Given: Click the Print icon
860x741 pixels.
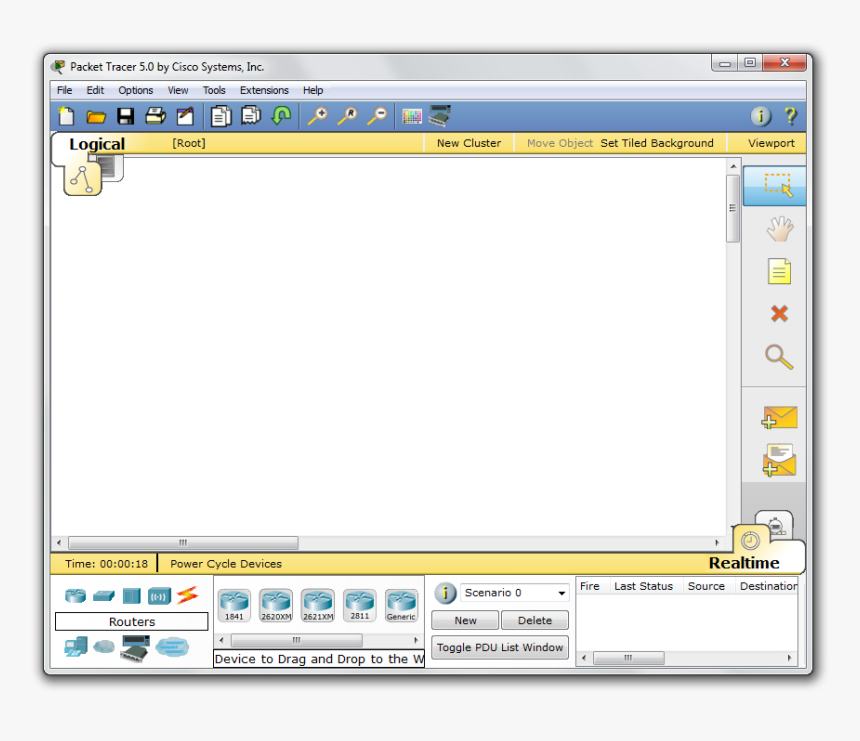Looking at the screenshot, I should [155, 116].
